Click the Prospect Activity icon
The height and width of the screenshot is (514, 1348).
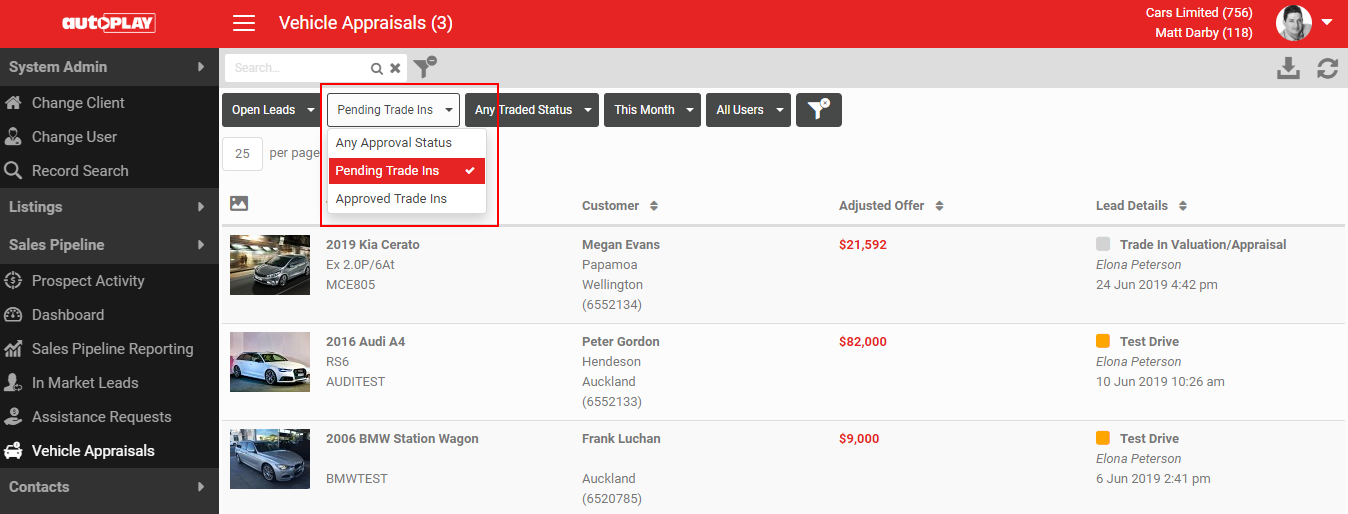coord(13,280)
